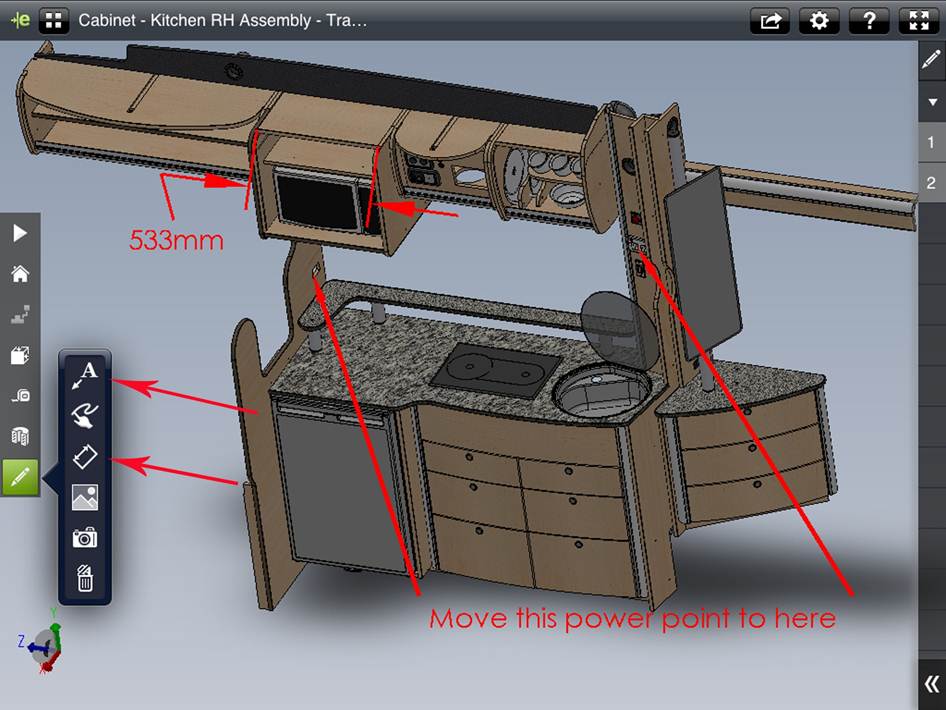The image size is (946, 710).
Task: Delete markup with the trash icon
Action: click(x=85, y=578)
